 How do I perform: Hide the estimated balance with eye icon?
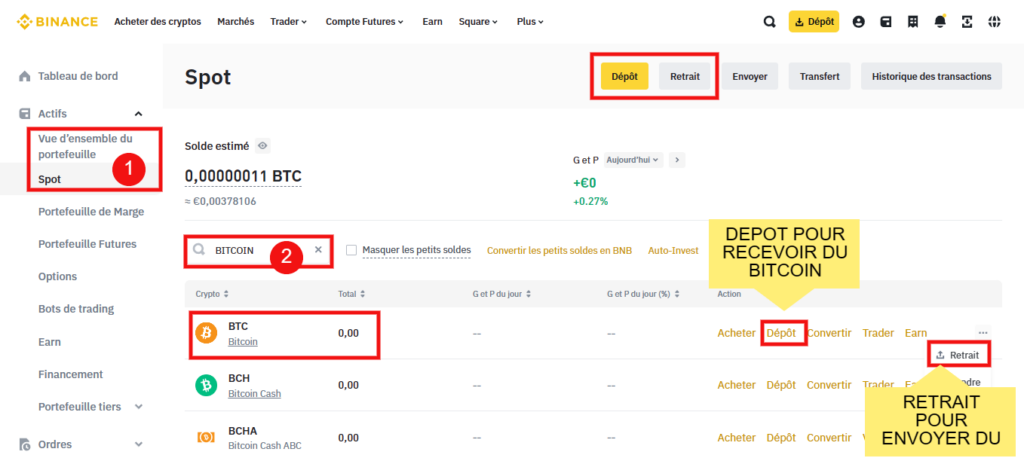[x=263, y=146]
